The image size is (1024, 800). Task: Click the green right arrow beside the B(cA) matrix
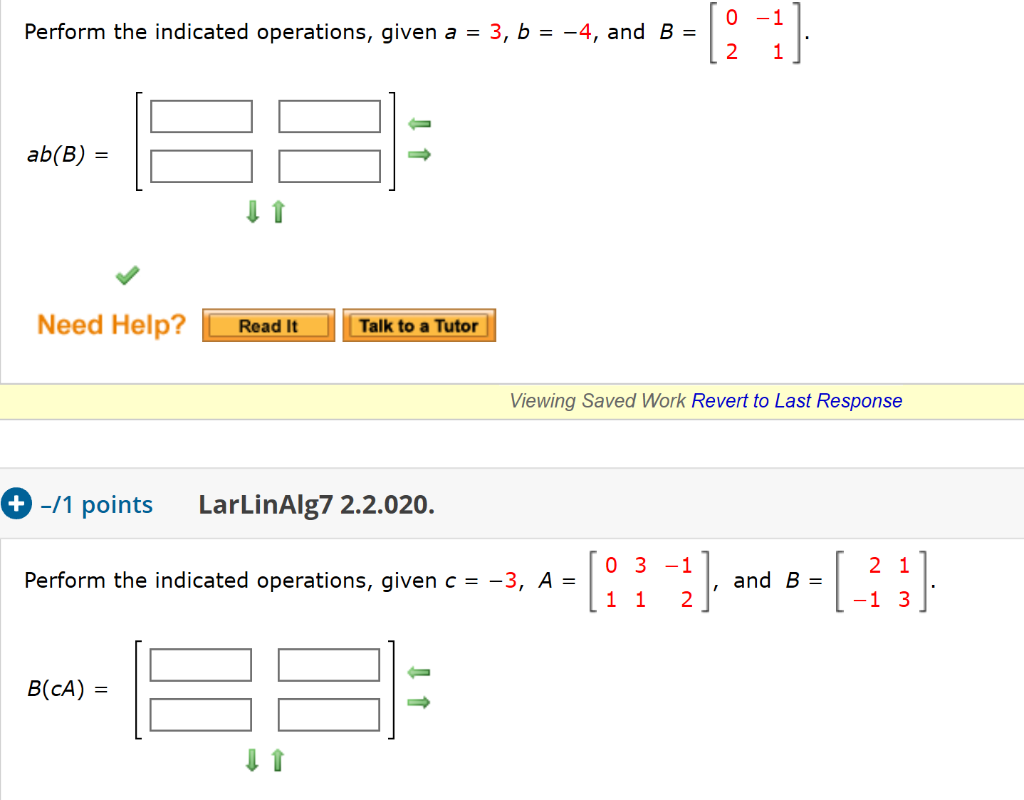(418, 702)
